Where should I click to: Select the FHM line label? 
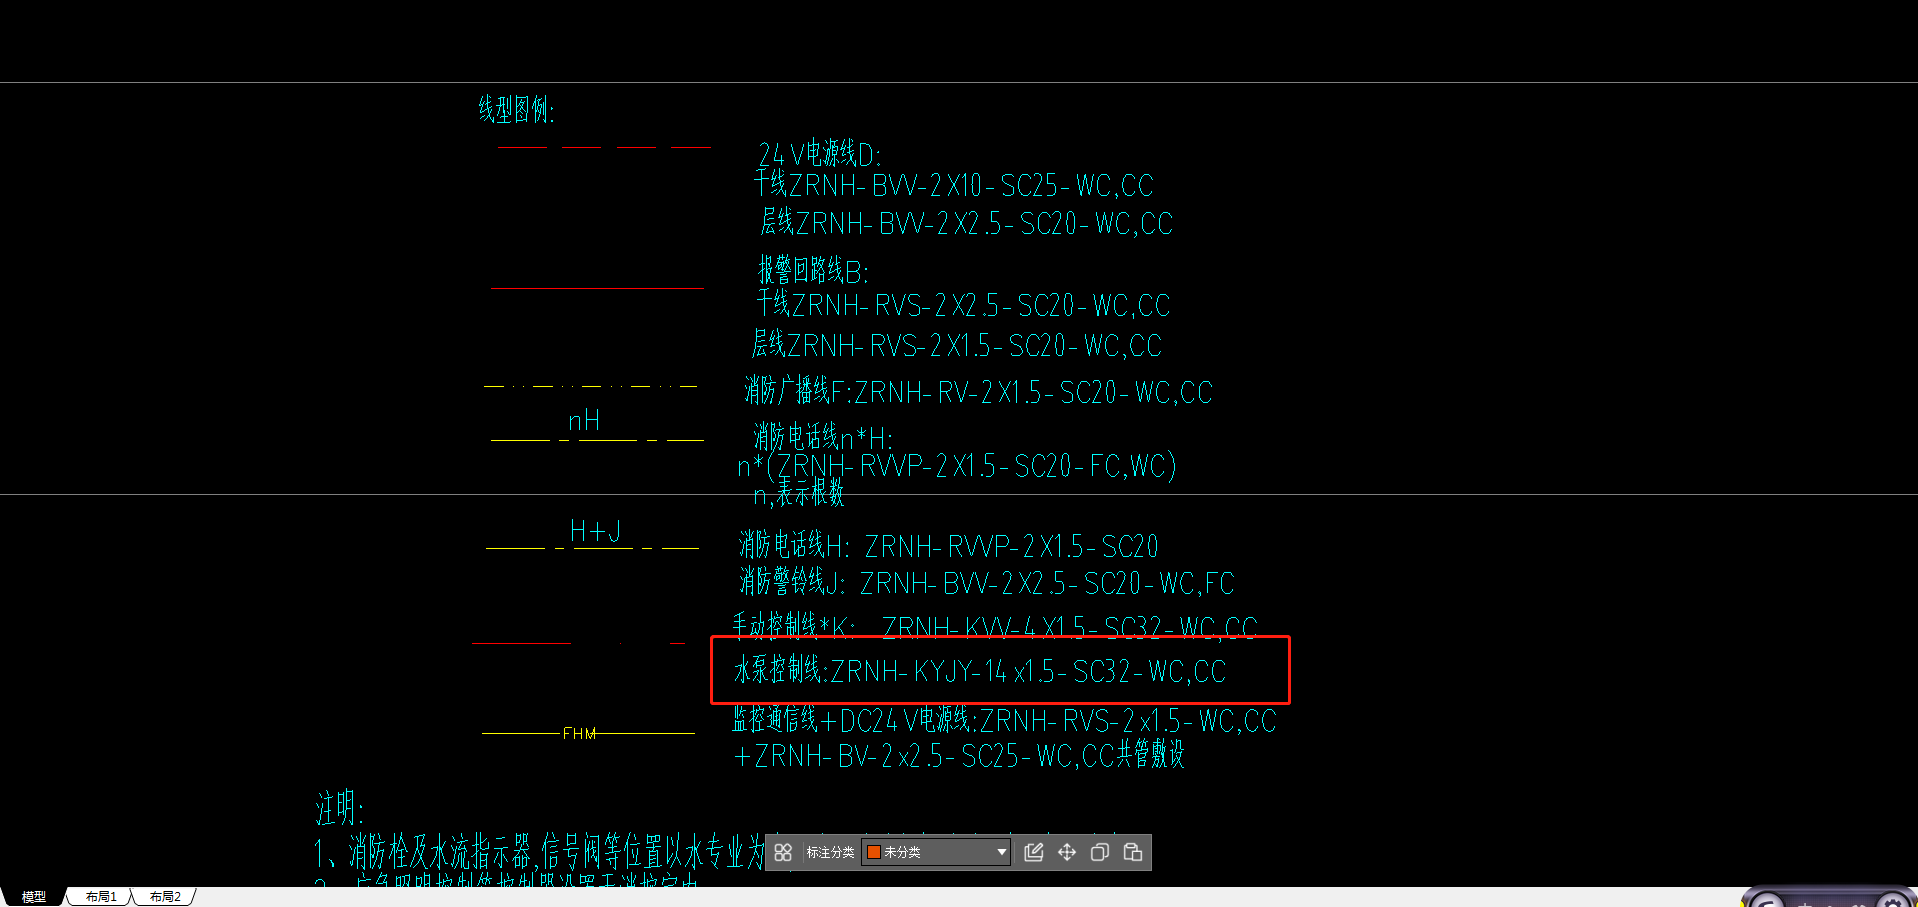click(579, 734)
